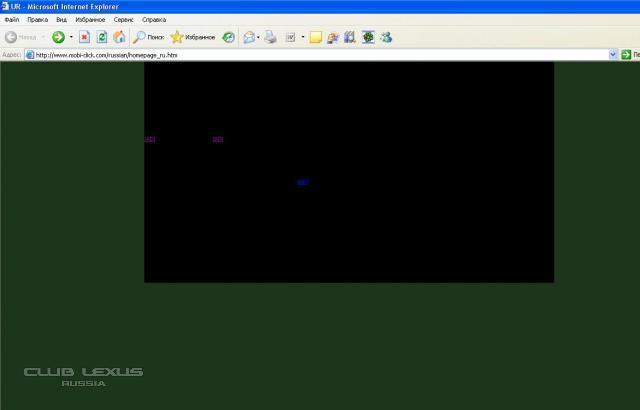Click the address bar URL field
This screenshot has height=410, width=640.
pyautogui.click(x=300, y=55)
